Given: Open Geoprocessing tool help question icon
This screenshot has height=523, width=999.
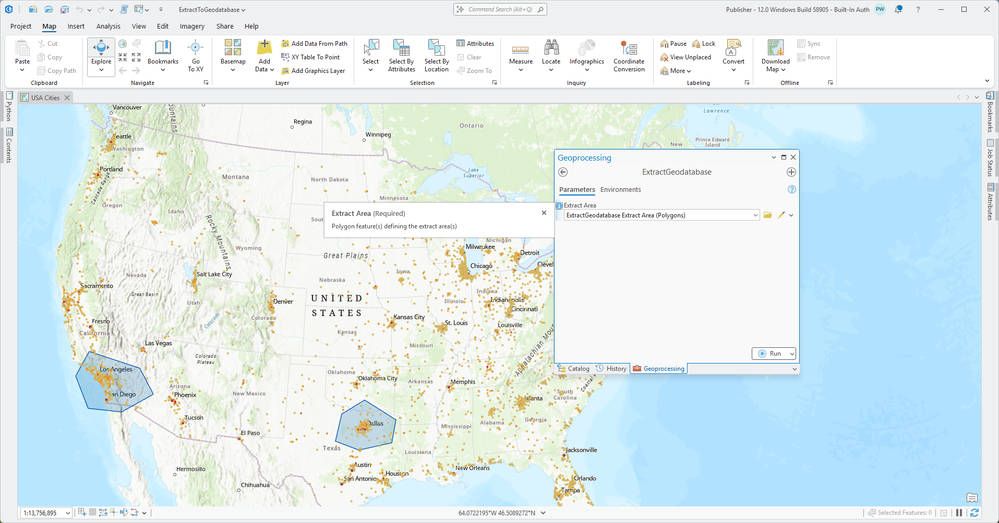Looking at the screenshot, I should 791,189.
